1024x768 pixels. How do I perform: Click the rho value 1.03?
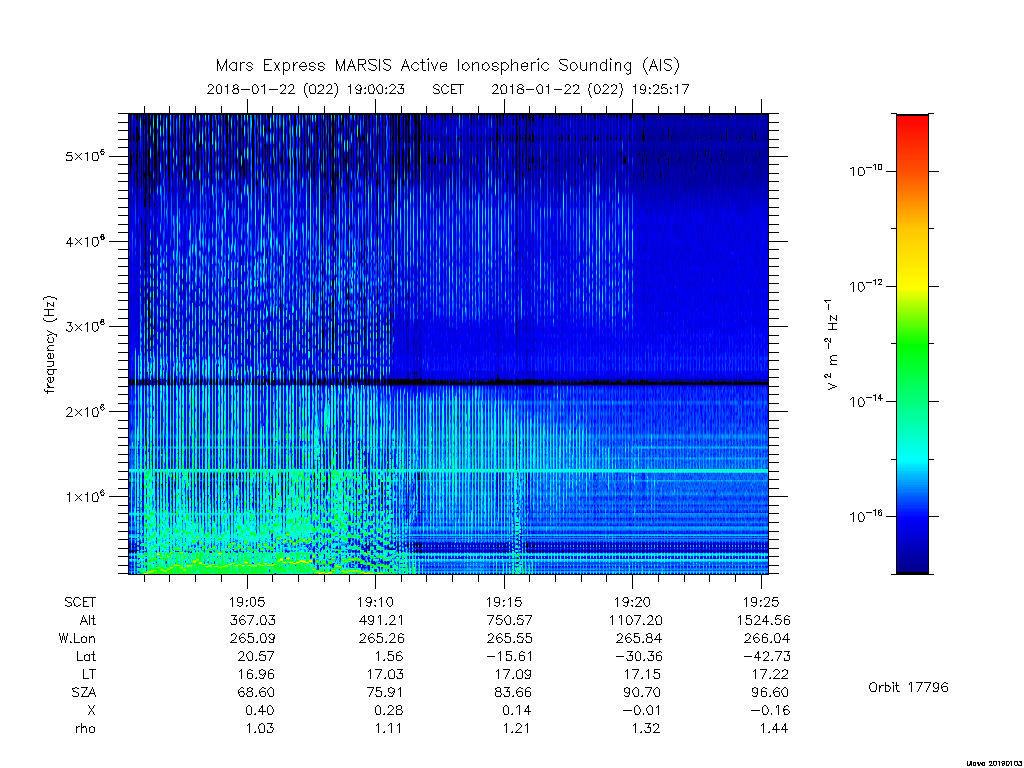(x=260, y=728)
